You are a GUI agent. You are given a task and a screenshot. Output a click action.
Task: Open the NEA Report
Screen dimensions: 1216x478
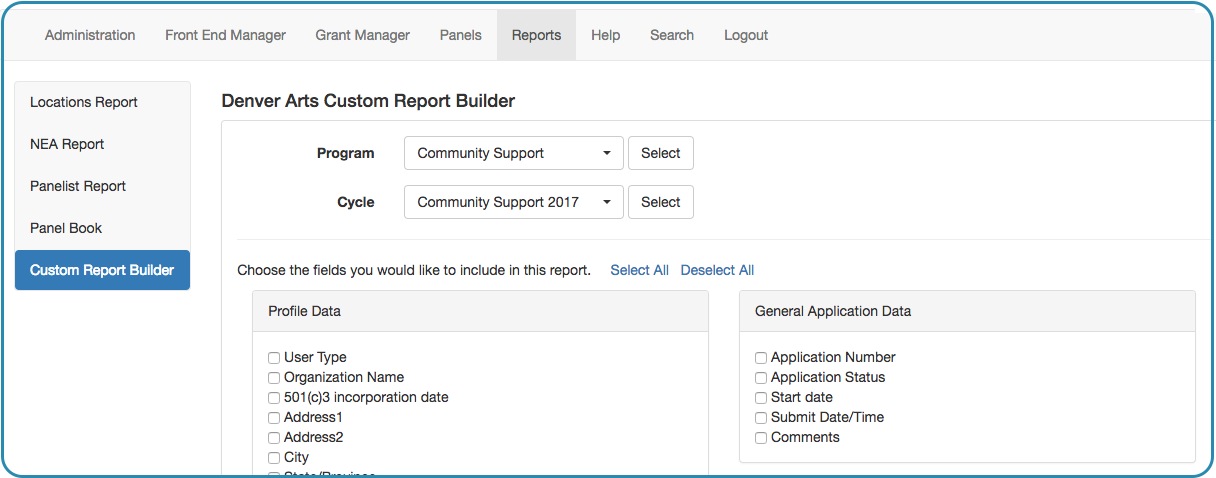102,144
